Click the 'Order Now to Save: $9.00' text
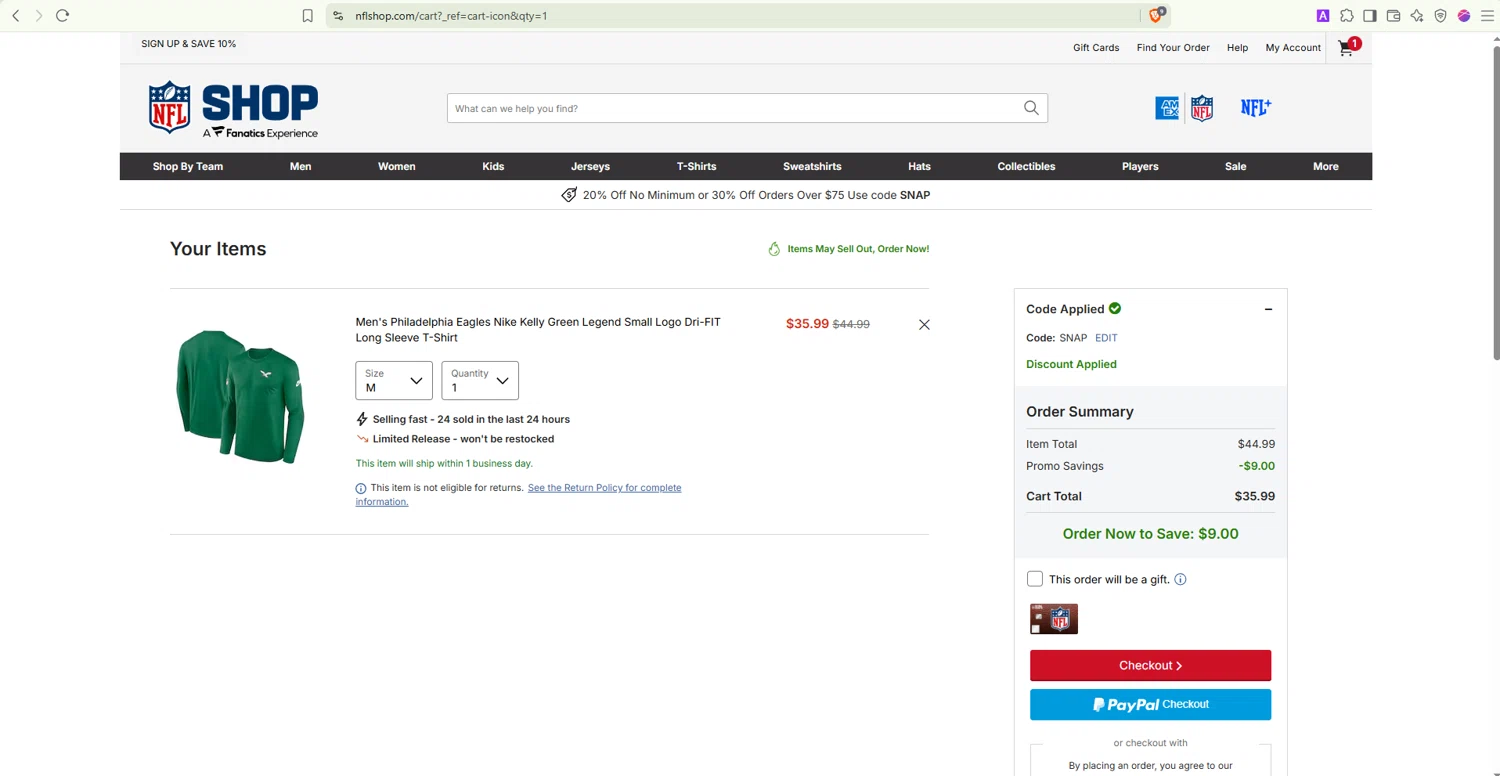 coord(1151,534)
